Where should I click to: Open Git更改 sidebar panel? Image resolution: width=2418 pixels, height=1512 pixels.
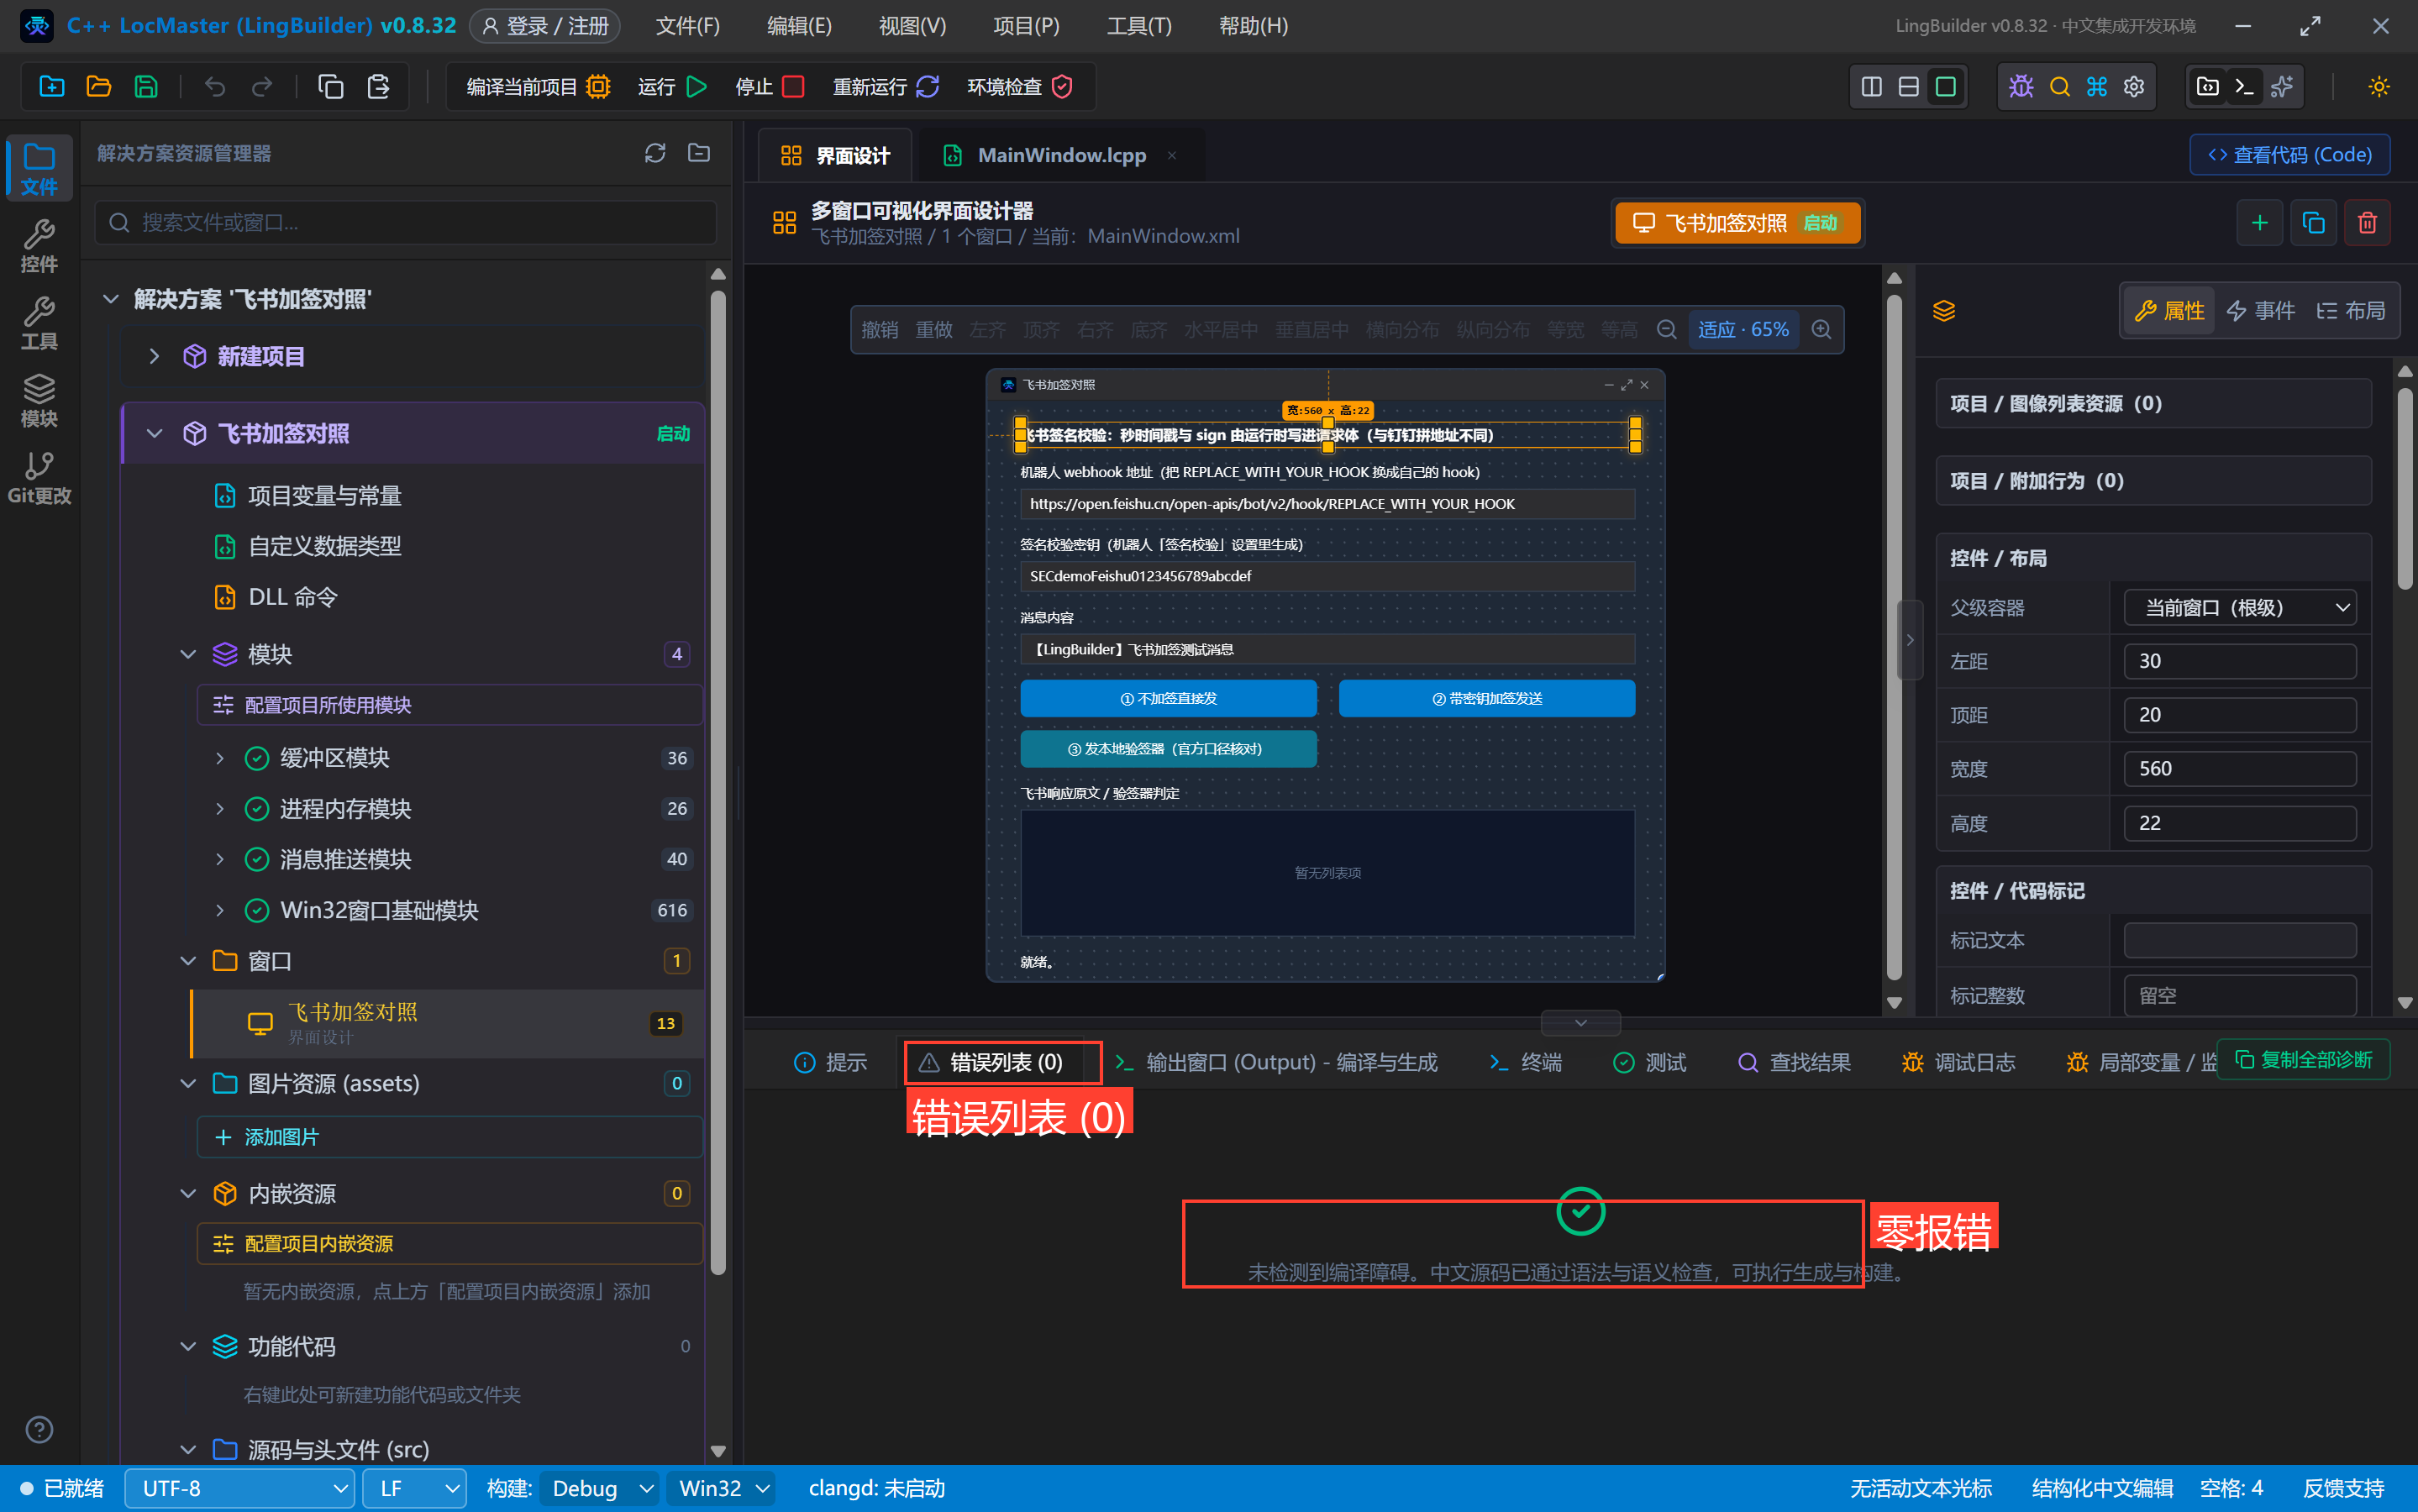pos(39,478)
